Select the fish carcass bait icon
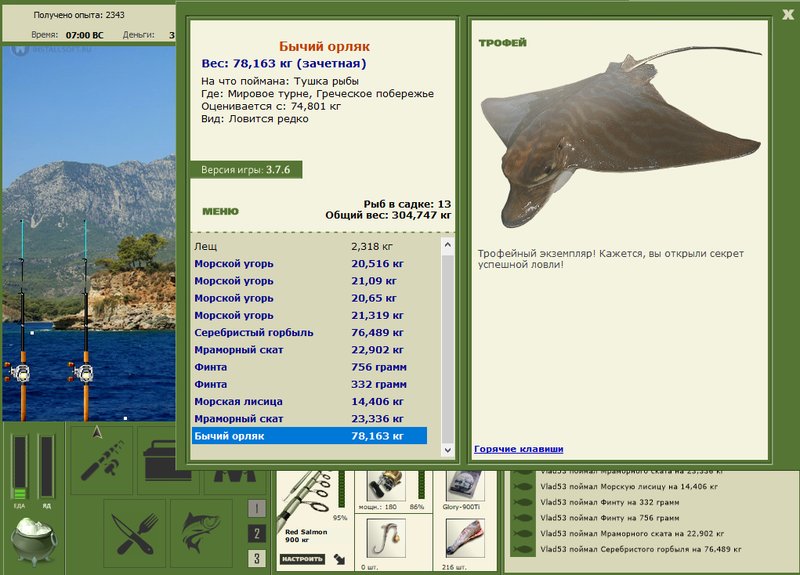The width and height of the screenshot is (800, 575). click(464, 538)
